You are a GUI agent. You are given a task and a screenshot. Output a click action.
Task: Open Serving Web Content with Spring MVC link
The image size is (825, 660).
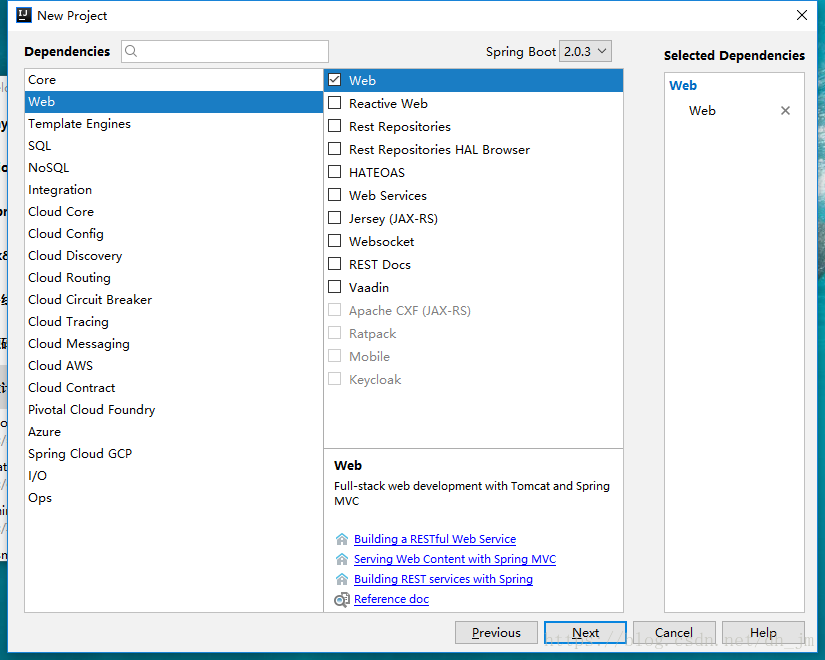point(455,559)
